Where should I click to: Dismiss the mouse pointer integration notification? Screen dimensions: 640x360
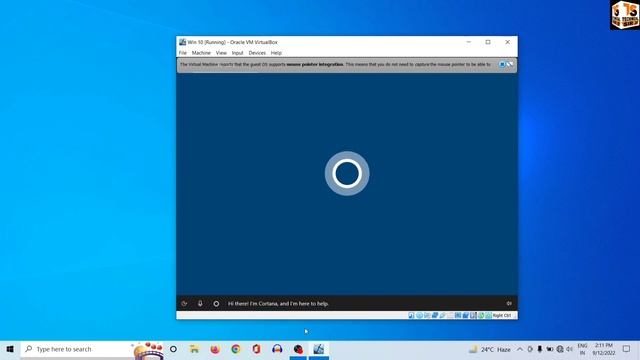pos(502,64)
